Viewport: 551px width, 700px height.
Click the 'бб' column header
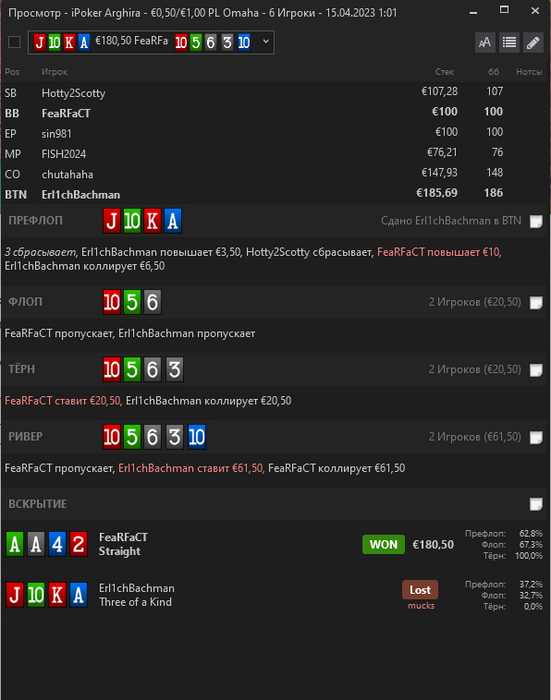click(x=493, y=71)
